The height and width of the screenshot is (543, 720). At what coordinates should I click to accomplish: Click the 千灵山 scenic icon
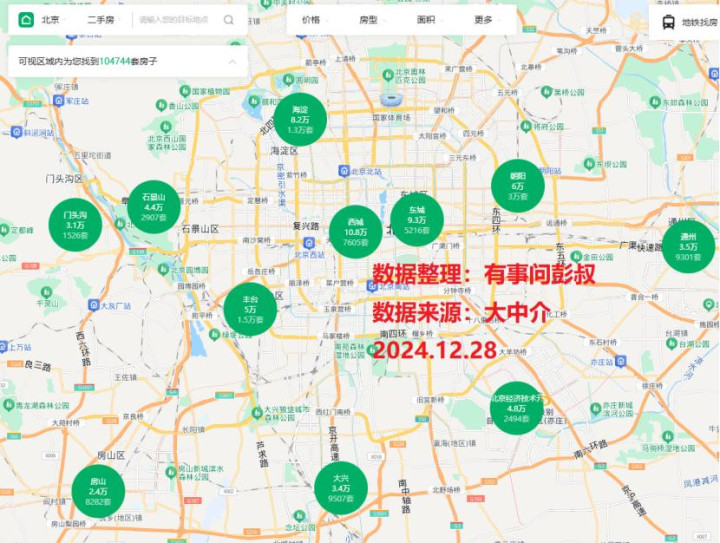[46, 292]
